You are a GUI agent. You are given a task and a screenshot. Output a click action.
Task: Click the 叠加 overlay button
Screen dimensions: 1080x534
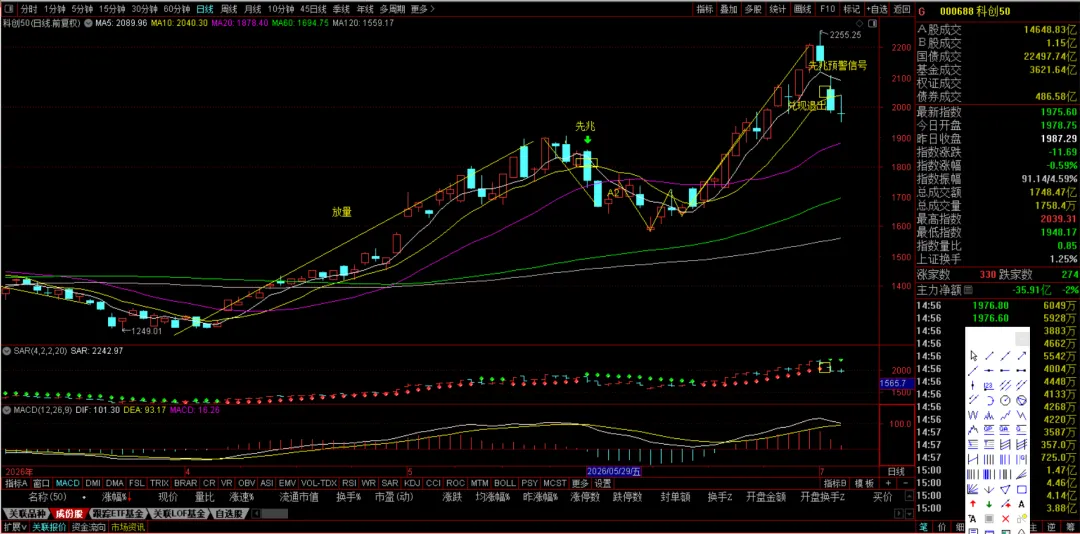(x=729, y=9)
